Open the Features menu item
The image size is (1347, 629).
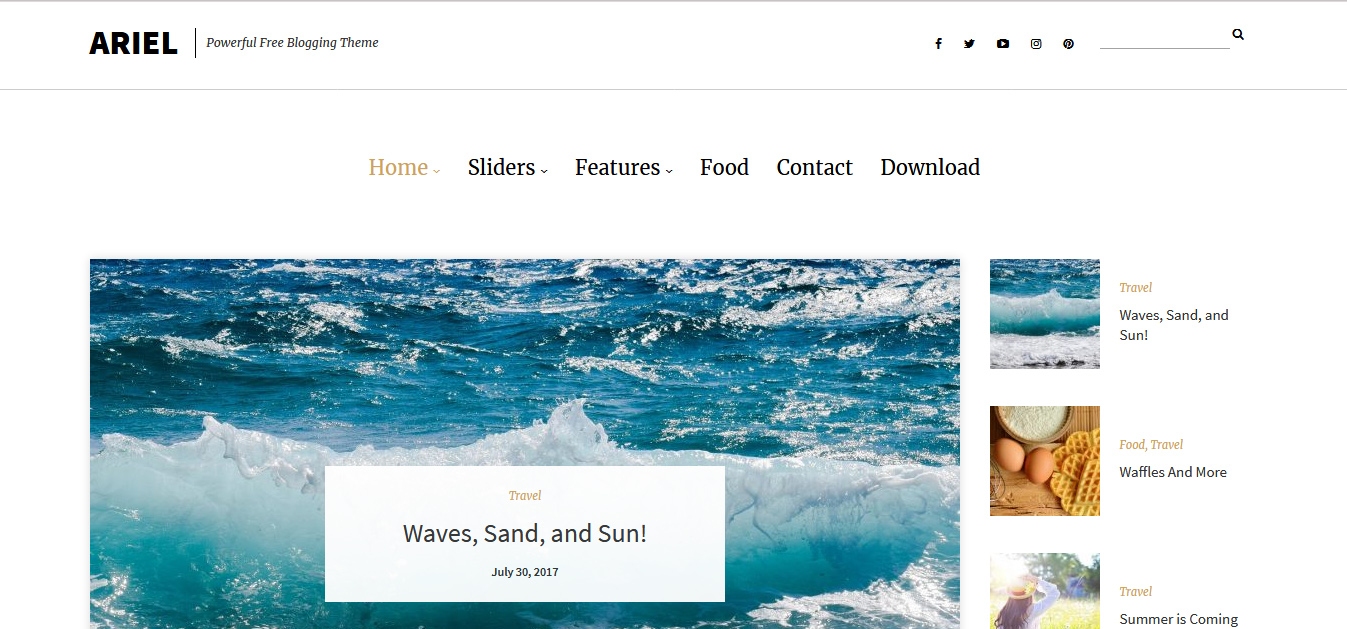pos(617,167)
